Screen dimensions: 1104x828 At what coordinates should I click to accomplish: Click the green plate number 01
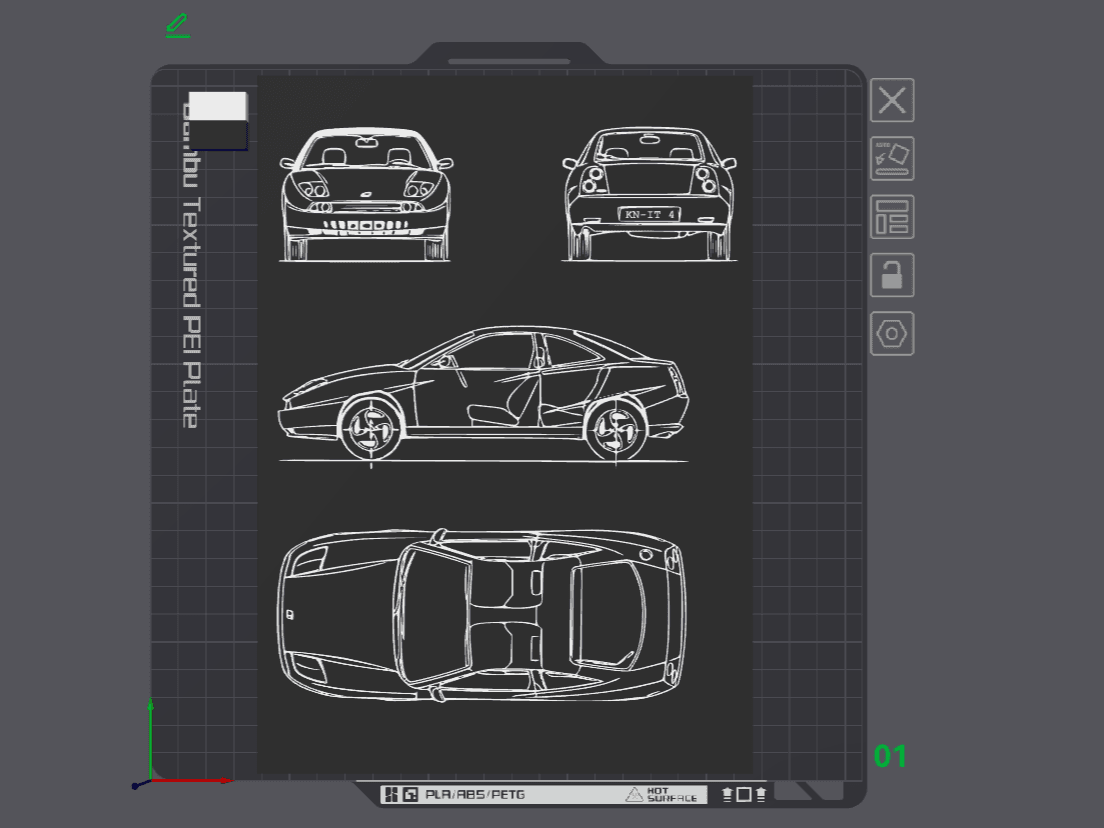point(890,757)
